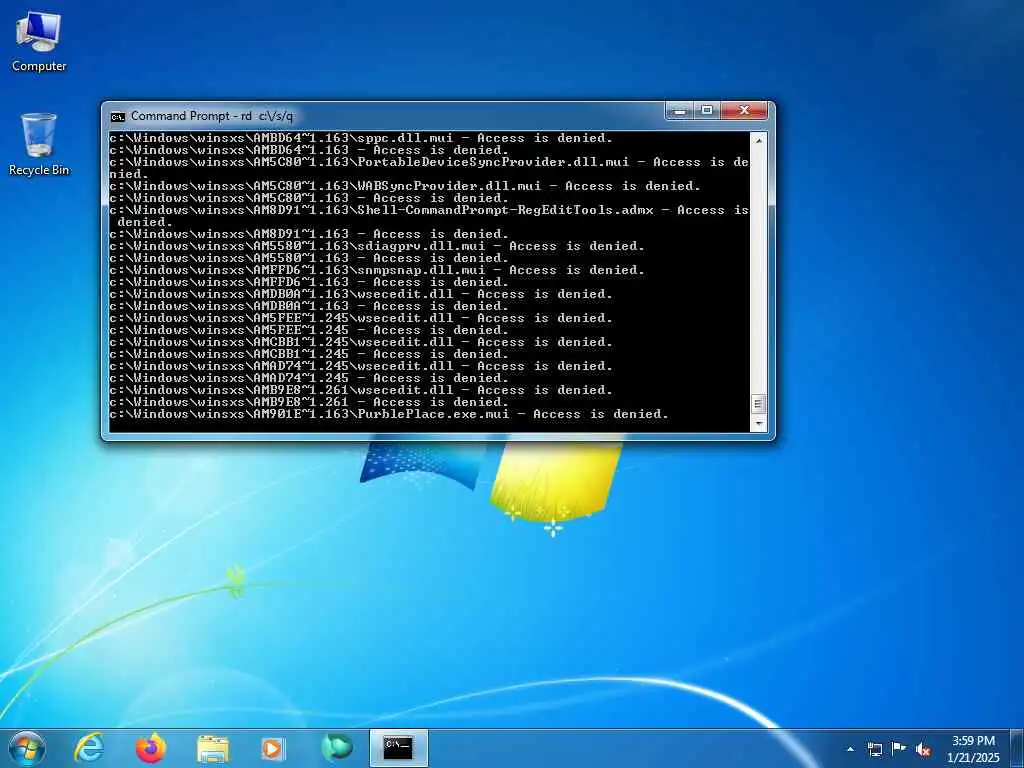Close the Command Prompt window
Viewport: 1024px width, 768px height.
(744, 111)
